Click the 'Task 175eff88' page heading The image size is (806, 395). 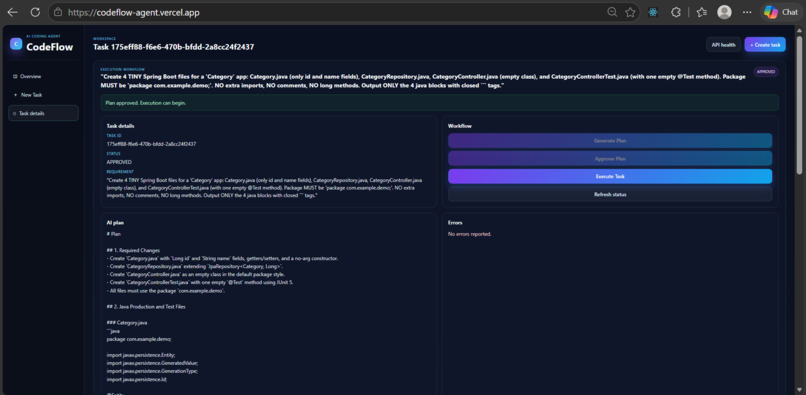click(173, 47)
